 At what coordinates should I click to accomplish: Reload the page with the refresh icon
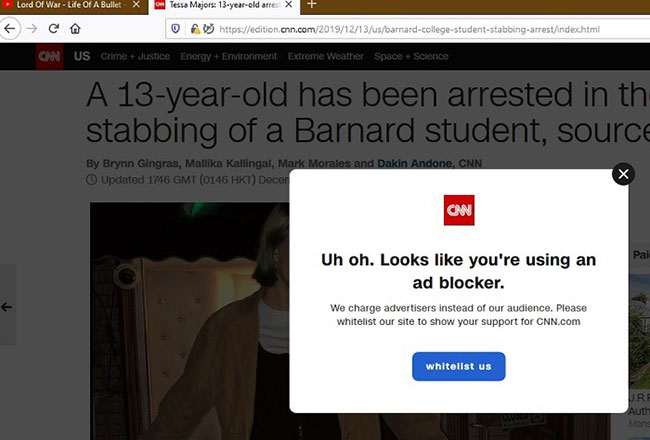tap(53, 29)
